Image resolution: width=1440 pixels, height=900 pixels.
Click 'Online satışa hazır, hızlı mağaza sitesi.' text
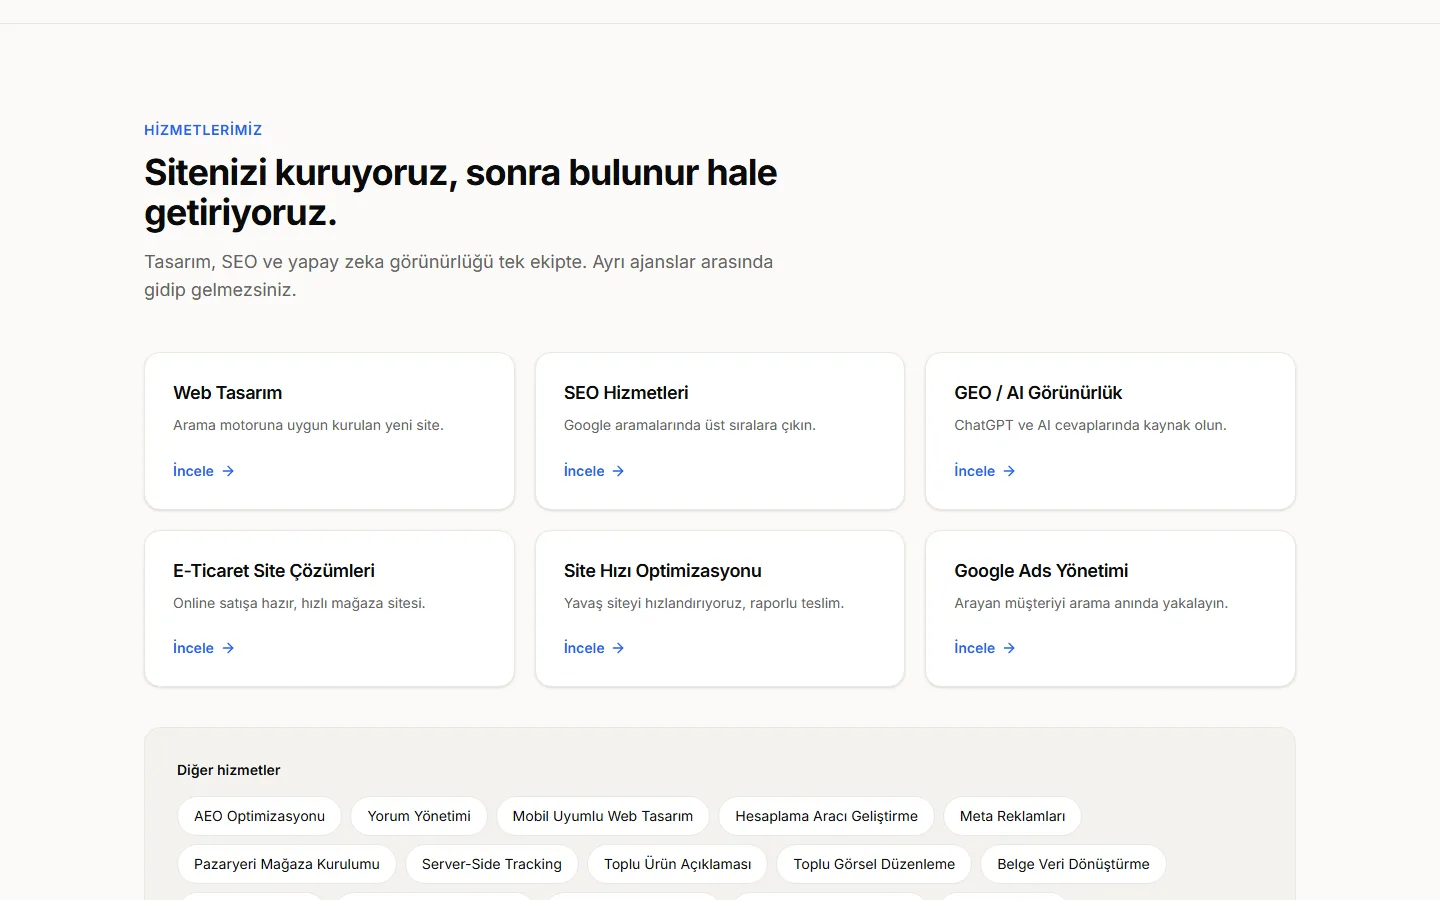299,603
